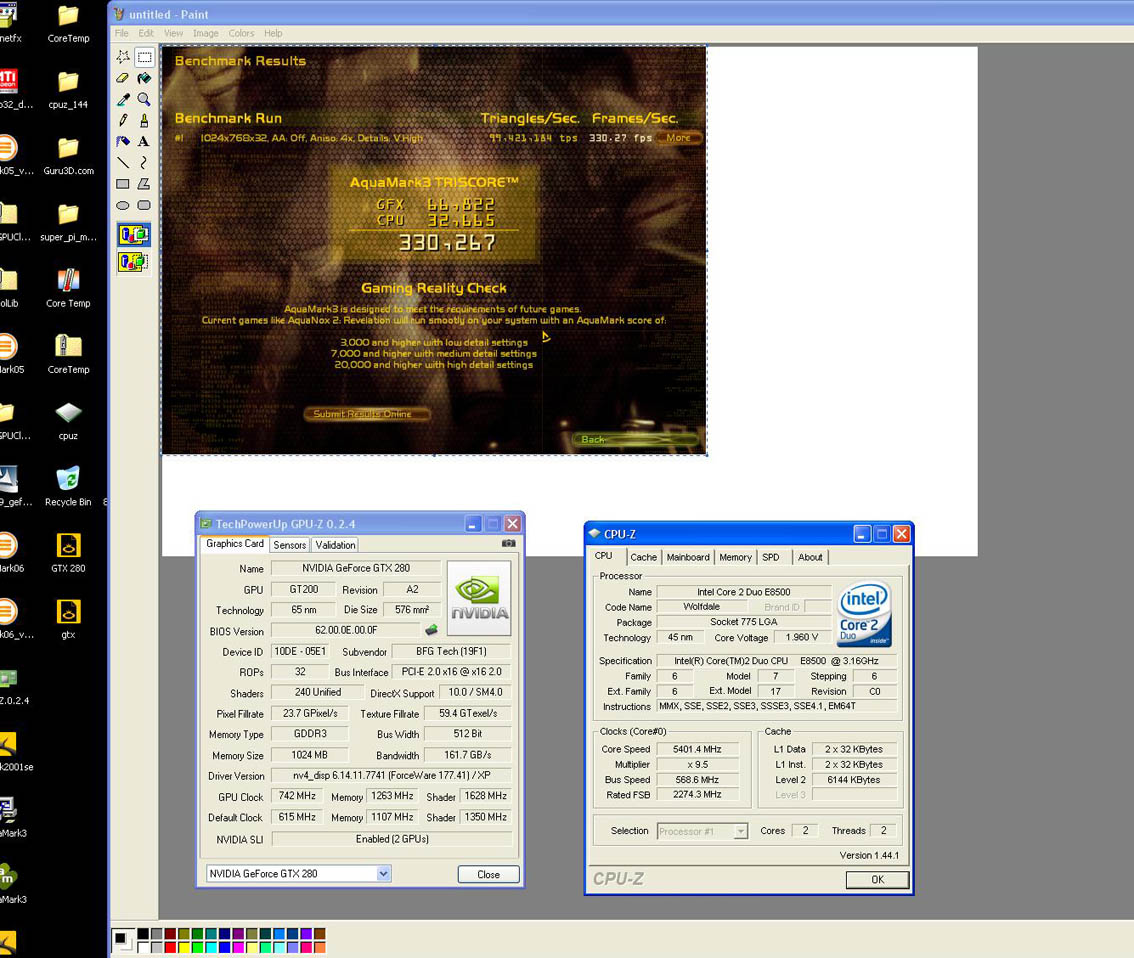The height and width of the screenshot is (958, 1134).
Task: Select the Polygon shape tool
Action: point(145,184)
